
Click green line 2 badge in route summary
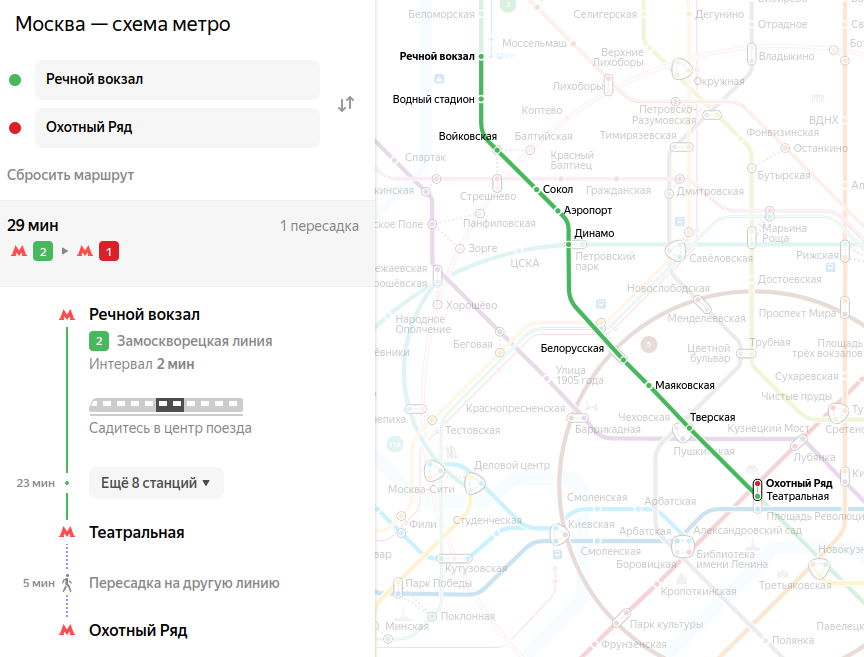[x=43, y=251]
